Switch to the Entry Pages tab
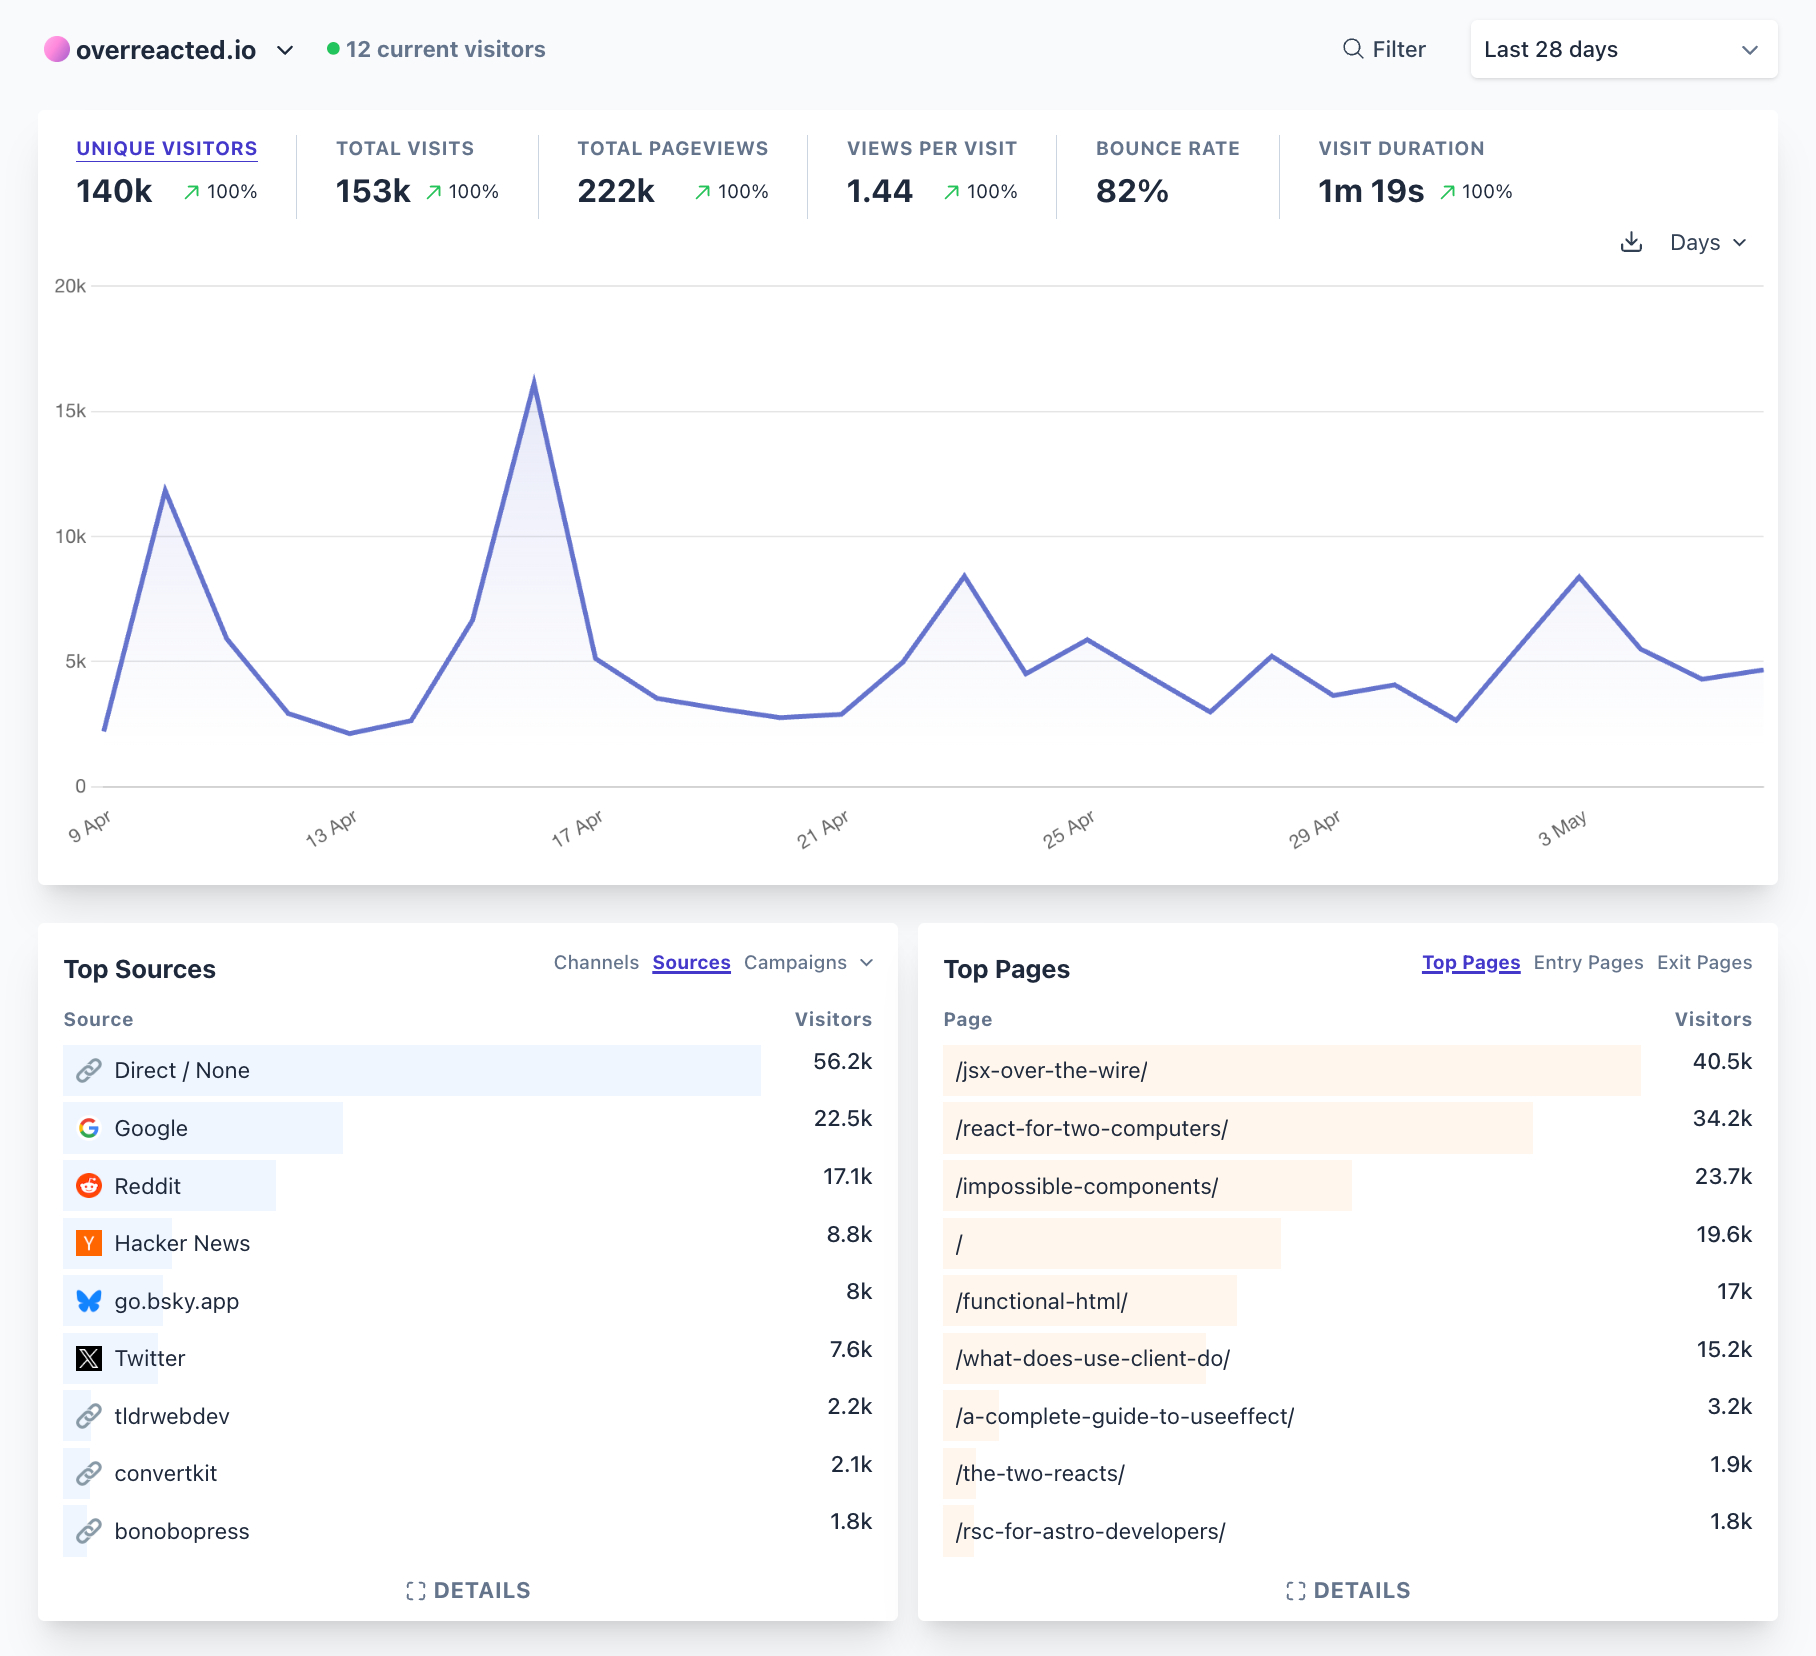1816x1656 pixels. point(1588,962)
